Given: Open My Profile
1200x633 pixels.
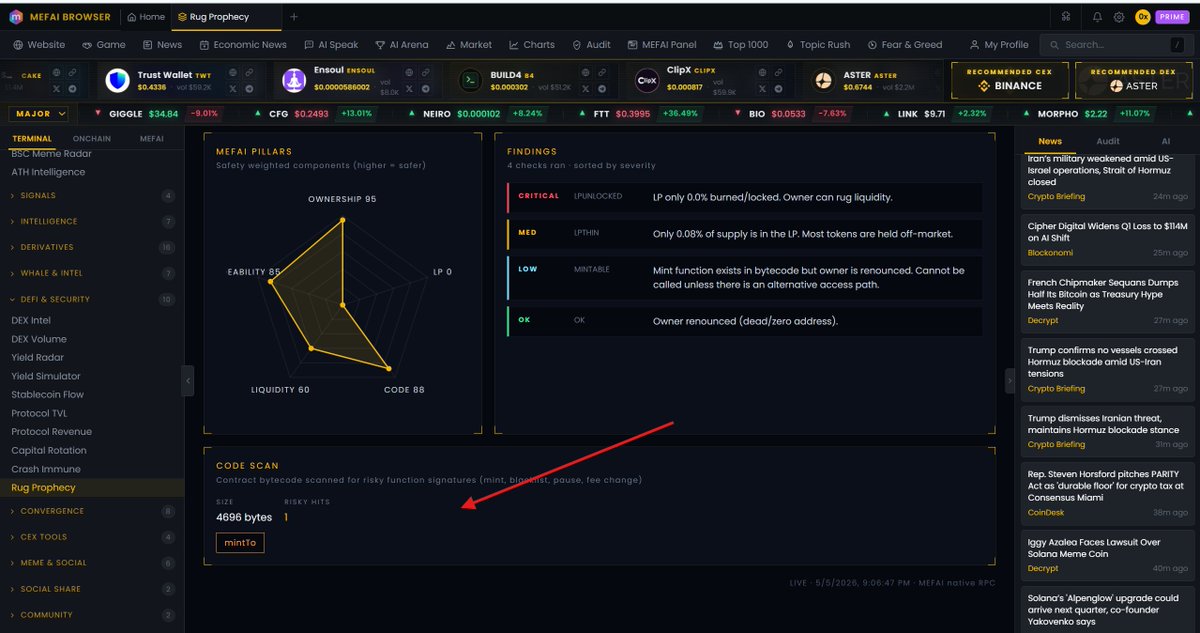Looking at the screenshot, I should [999, 45].
